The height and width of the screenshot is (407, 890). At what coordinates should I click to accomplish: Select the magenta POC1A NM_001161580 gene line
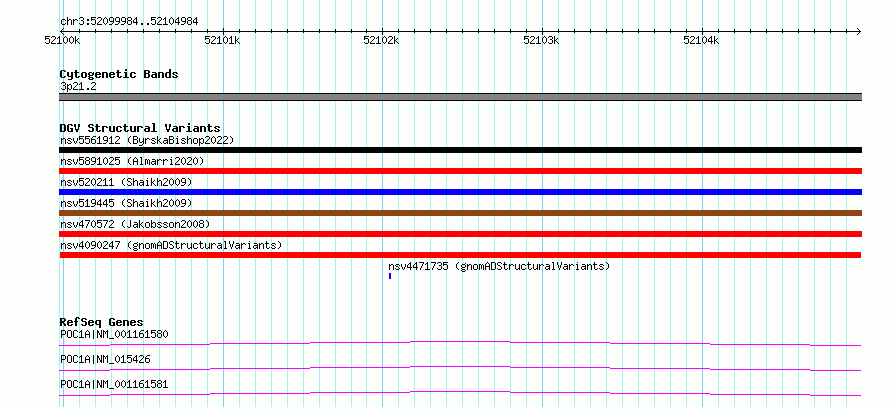pos(460,343)
